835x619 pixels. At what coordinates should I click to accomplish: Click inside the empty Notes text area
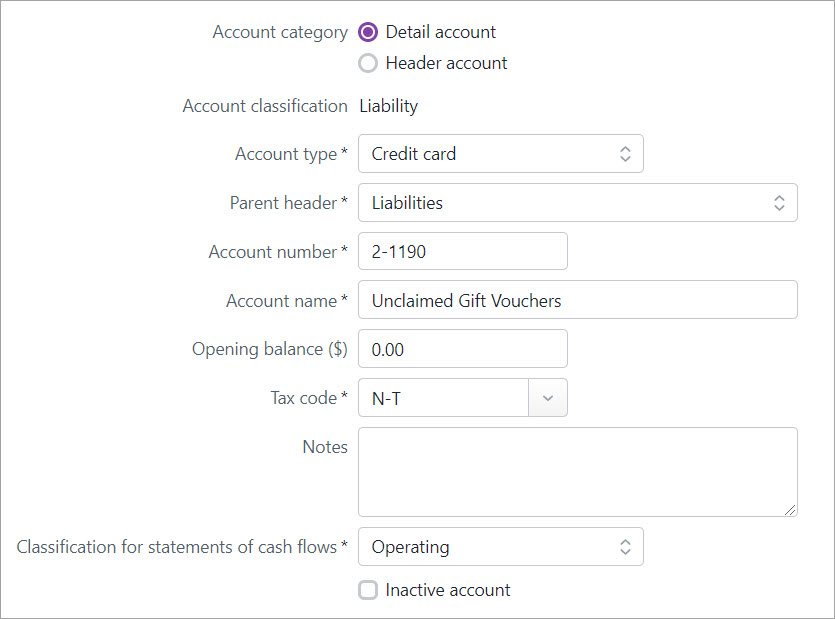click(x=578, y=471)
